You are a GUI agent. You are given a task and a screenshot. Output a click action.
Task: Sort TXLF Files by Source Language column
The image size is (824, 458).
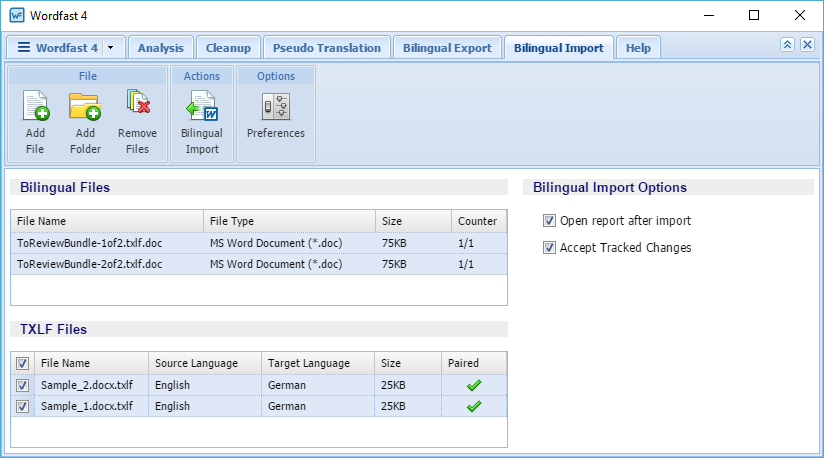coord(205,363)
